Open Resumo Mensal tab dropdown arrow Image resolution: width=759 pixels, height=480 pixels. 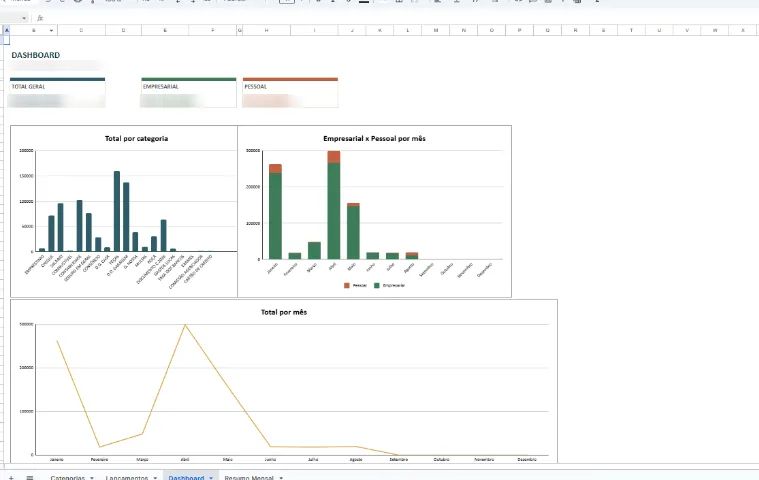[x=281, y=478]
